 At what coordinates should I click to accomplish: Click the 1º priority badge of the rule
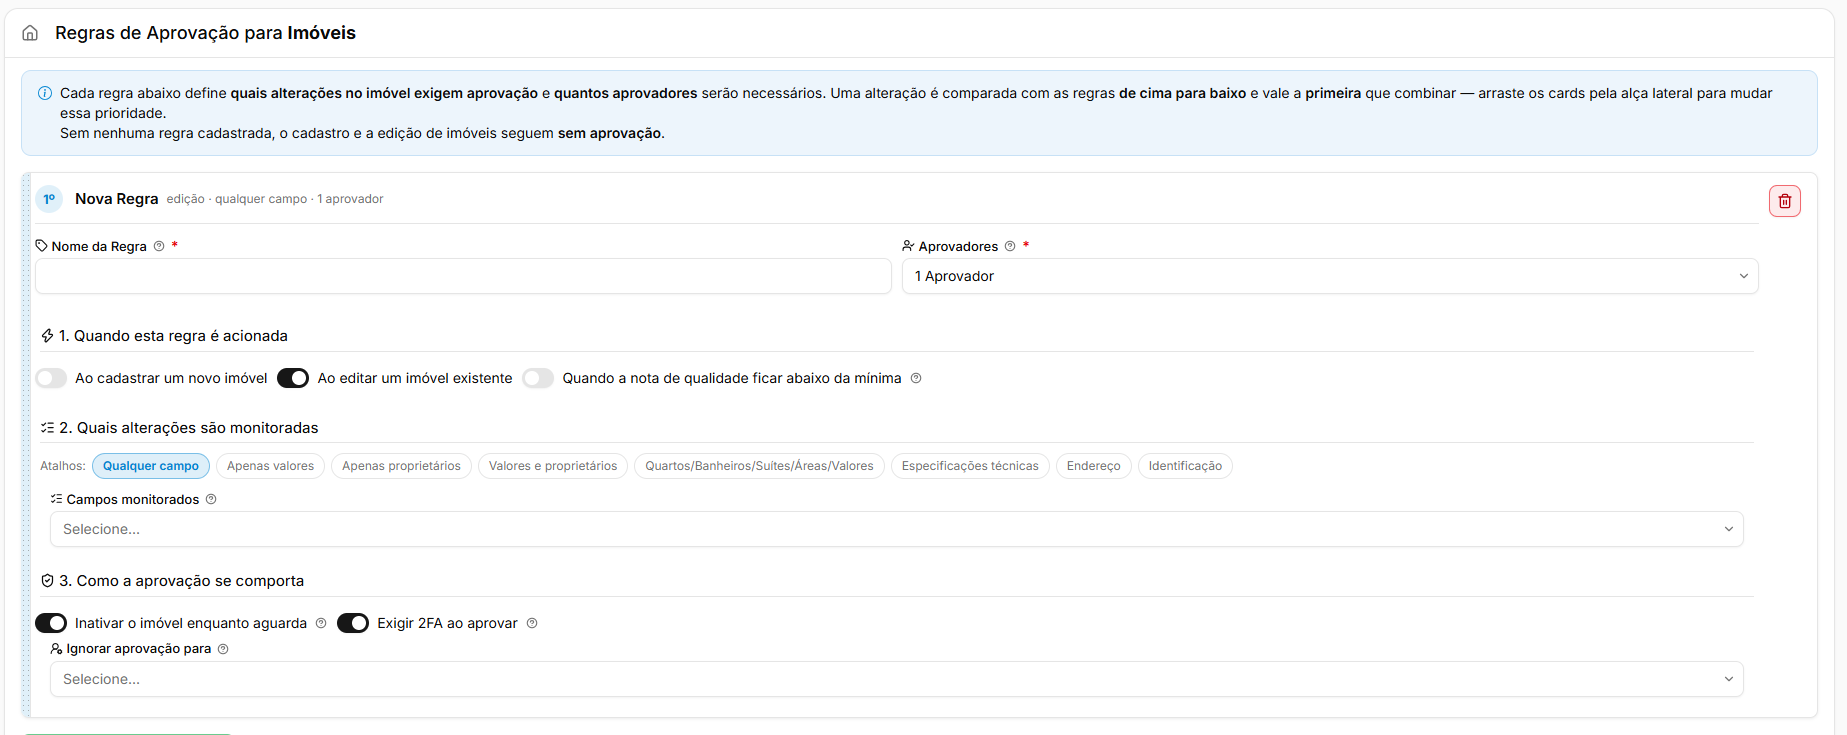tap(49, 199)
